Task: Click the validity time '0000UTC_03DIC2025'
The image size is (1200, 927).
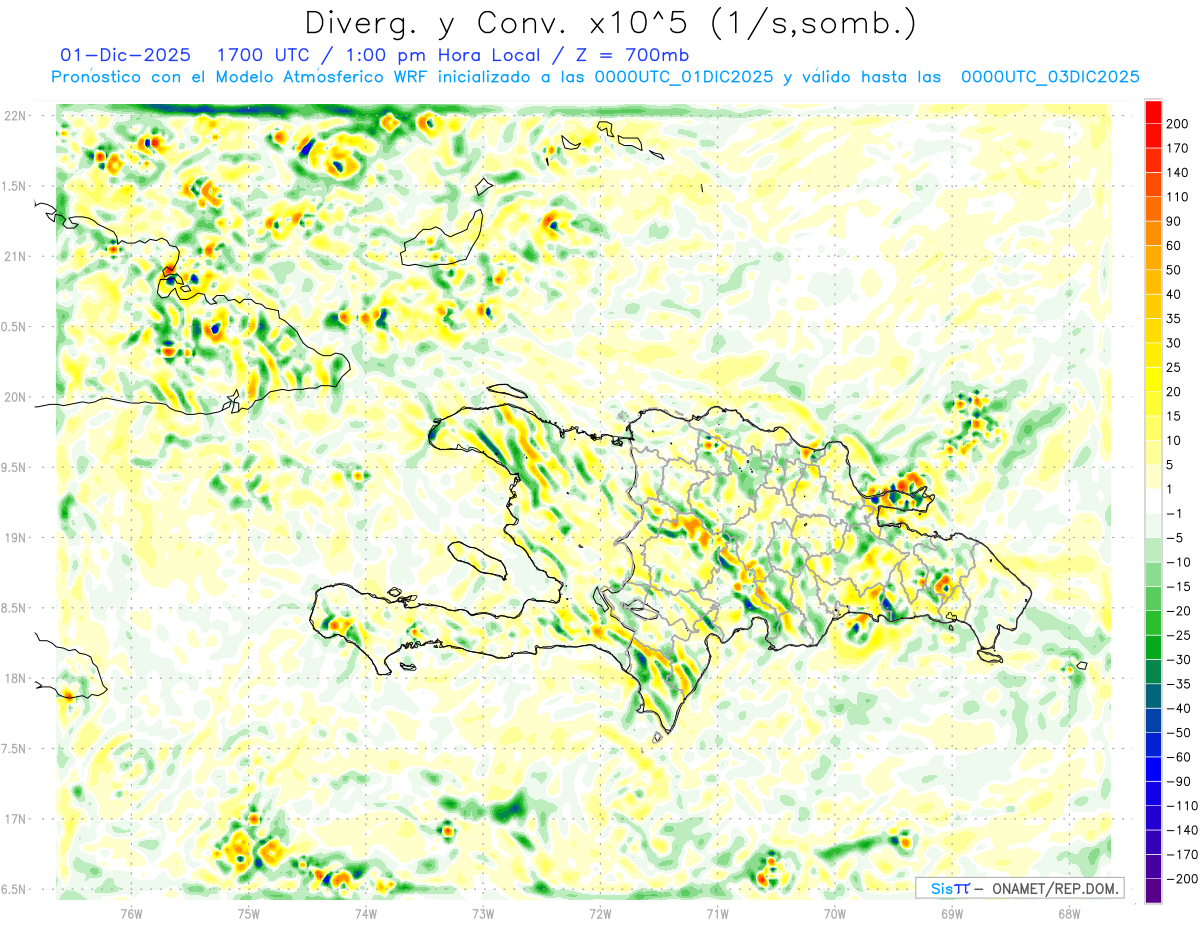Action: [1050, 77]
